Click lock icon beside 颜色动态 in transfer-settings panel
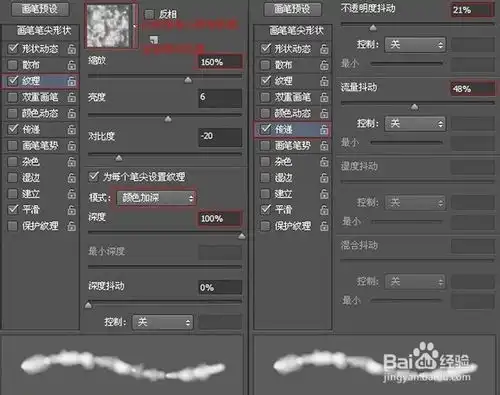 pos(324,113)
